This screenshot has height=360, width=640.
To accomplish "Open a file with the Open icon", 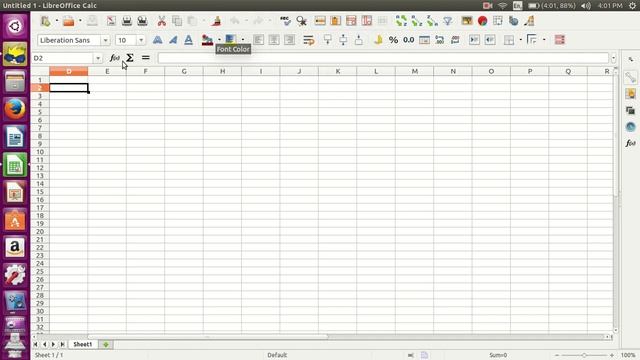I will pyautogui.click(x=69, y=21).
